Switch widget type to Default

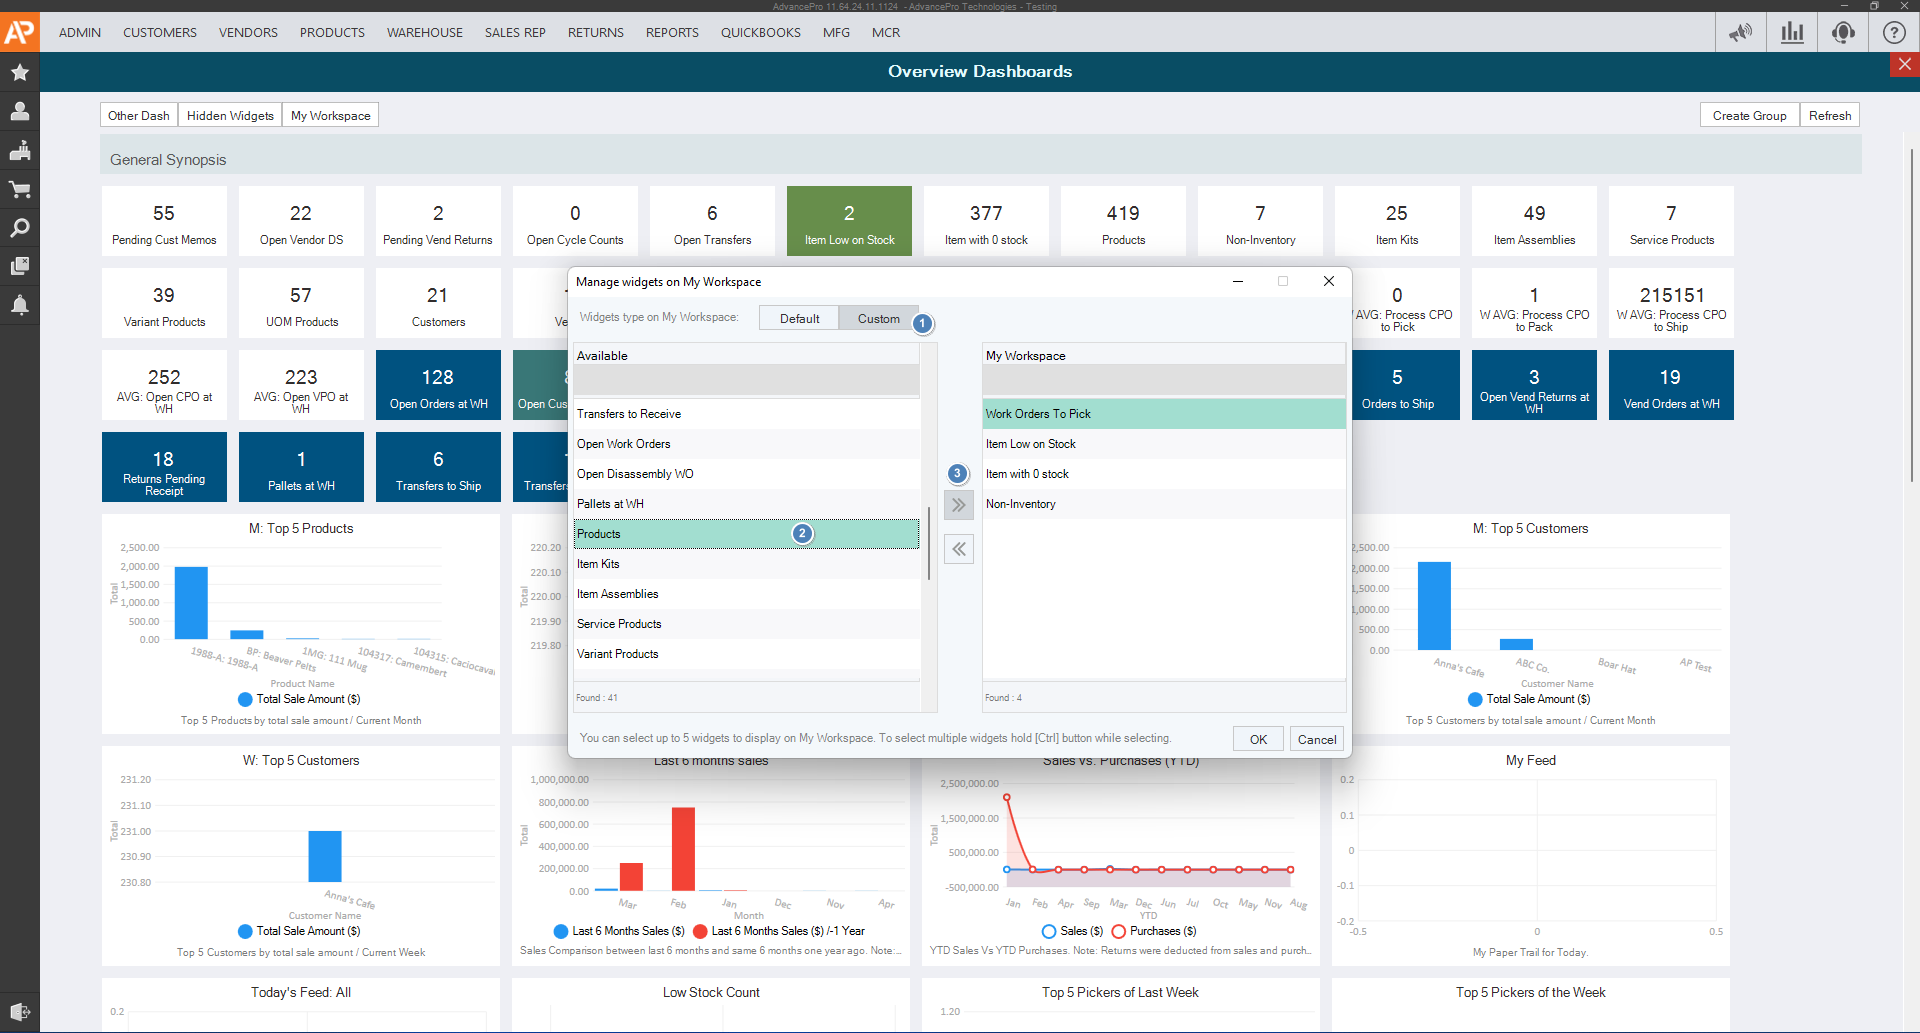(x=799, y=318)
